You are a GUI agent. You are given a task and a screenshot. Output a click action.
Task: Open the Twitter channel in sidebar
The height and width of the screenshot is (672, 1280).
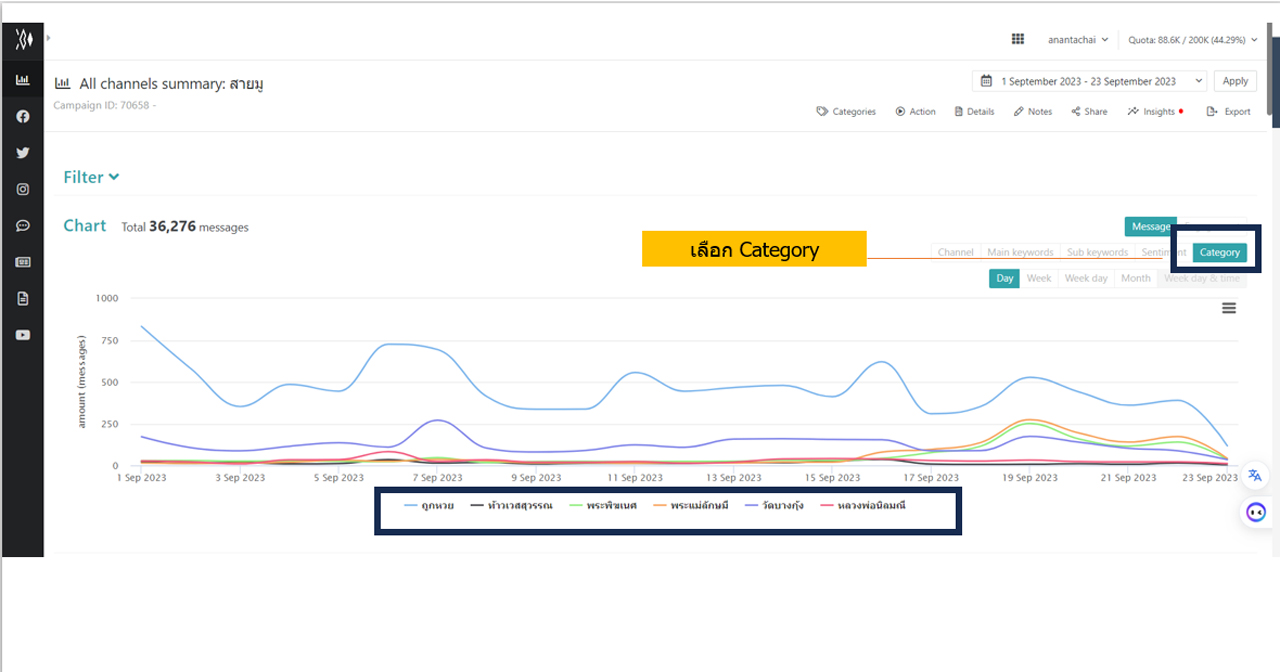point(22,153)
